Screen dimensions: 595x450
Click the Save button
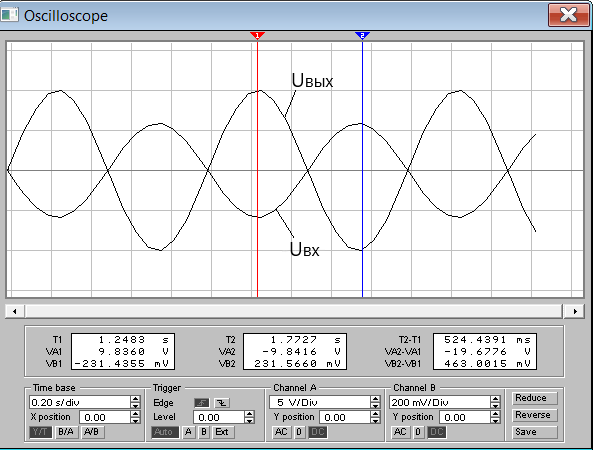(535, 432)
